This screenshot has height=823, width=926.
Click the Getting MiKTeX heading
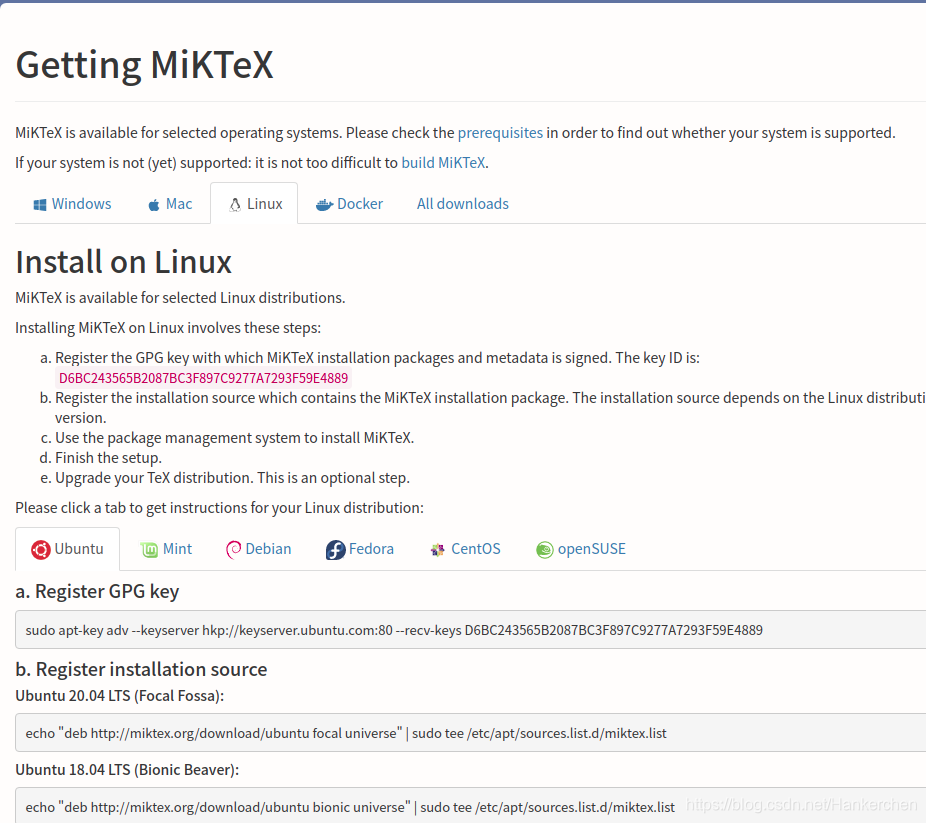145,65
